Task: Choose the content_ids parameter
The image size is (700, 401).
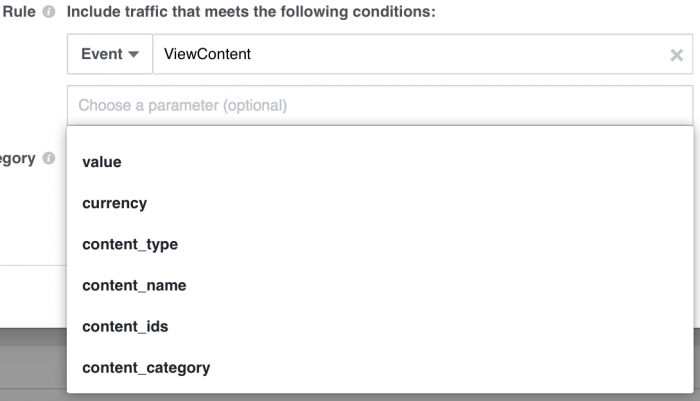Action: click(125, 326)
